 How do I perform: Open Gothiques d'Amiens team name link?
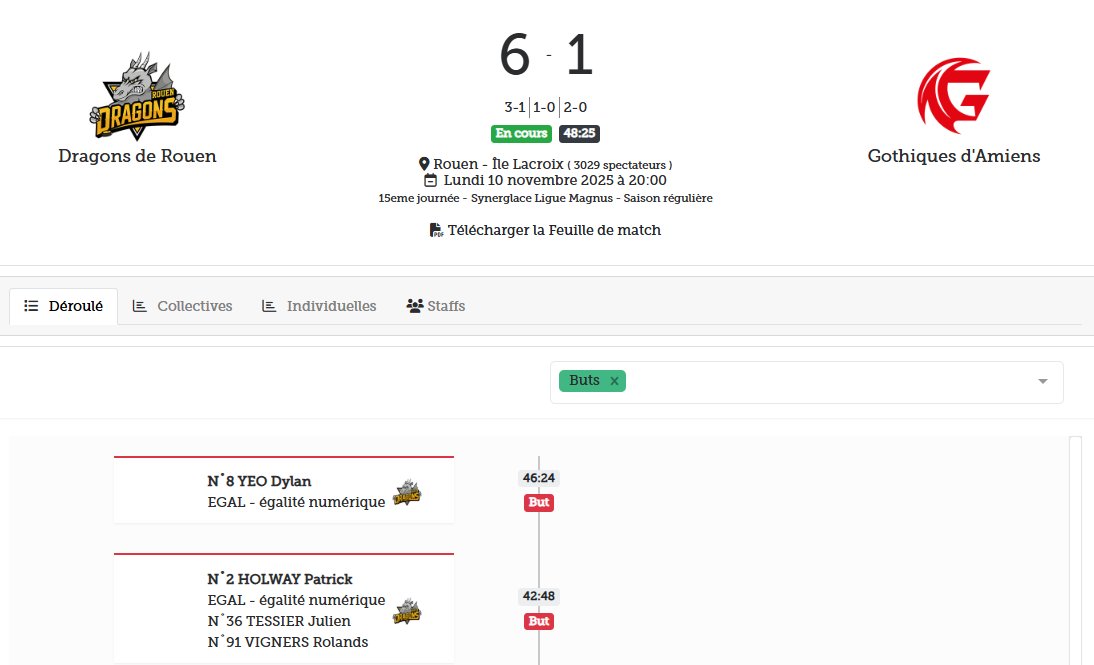point(954,156)
